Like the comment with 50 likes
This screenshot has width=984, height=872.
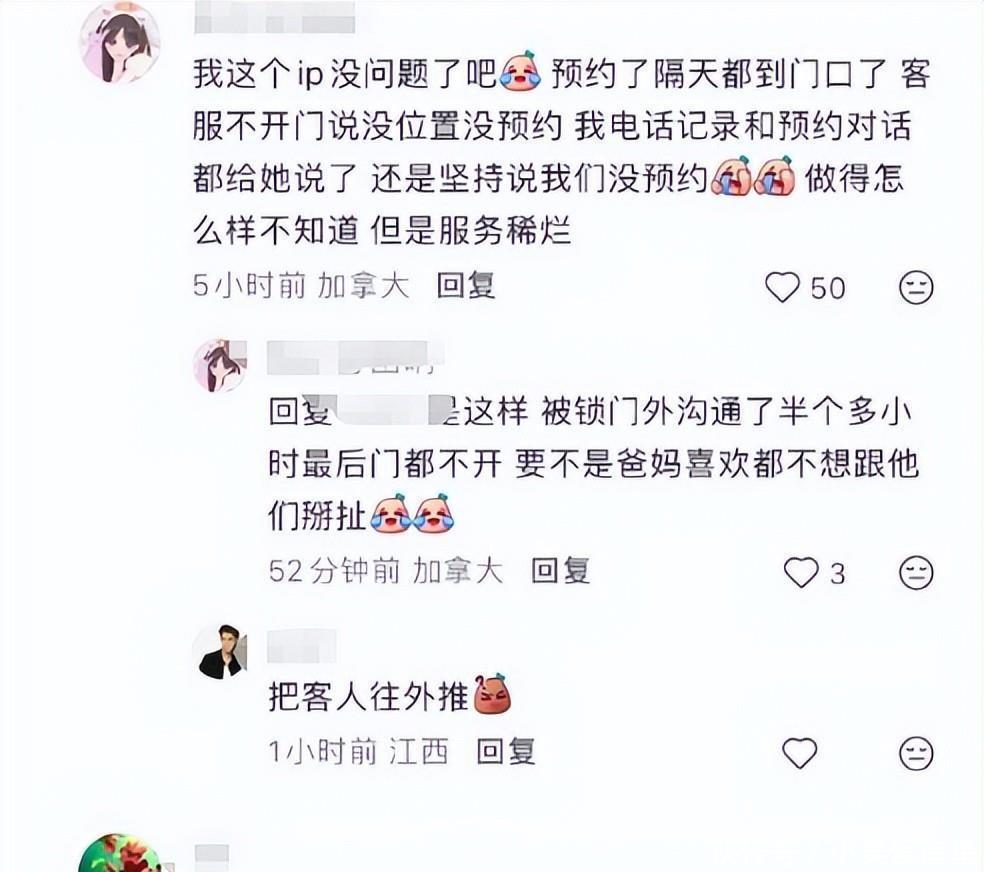[x=782, y=287]
